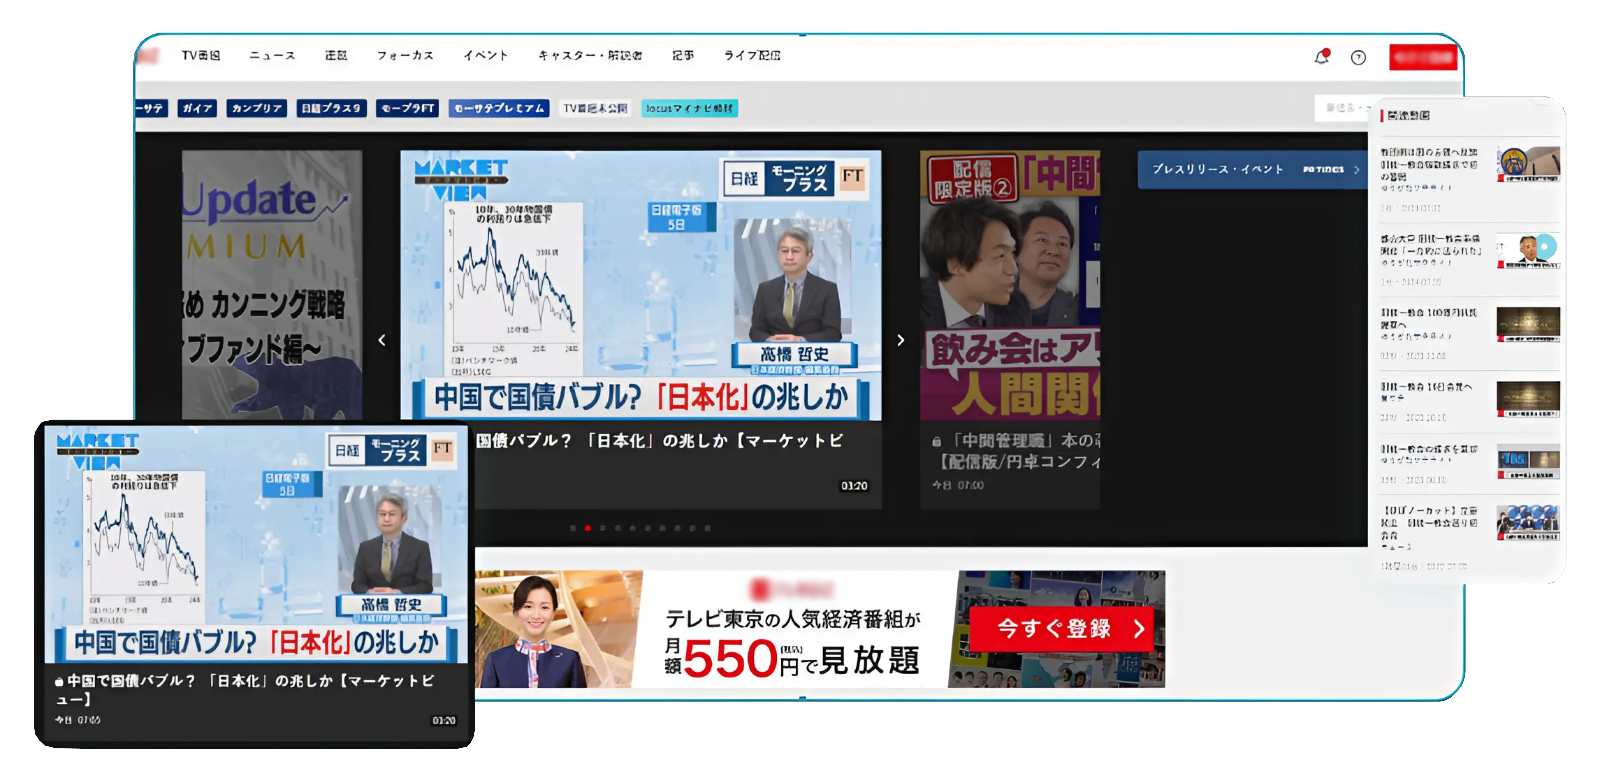1600x766 pixels.
Task: Select the first carousel pagination dot
Action: click(572, 528)
